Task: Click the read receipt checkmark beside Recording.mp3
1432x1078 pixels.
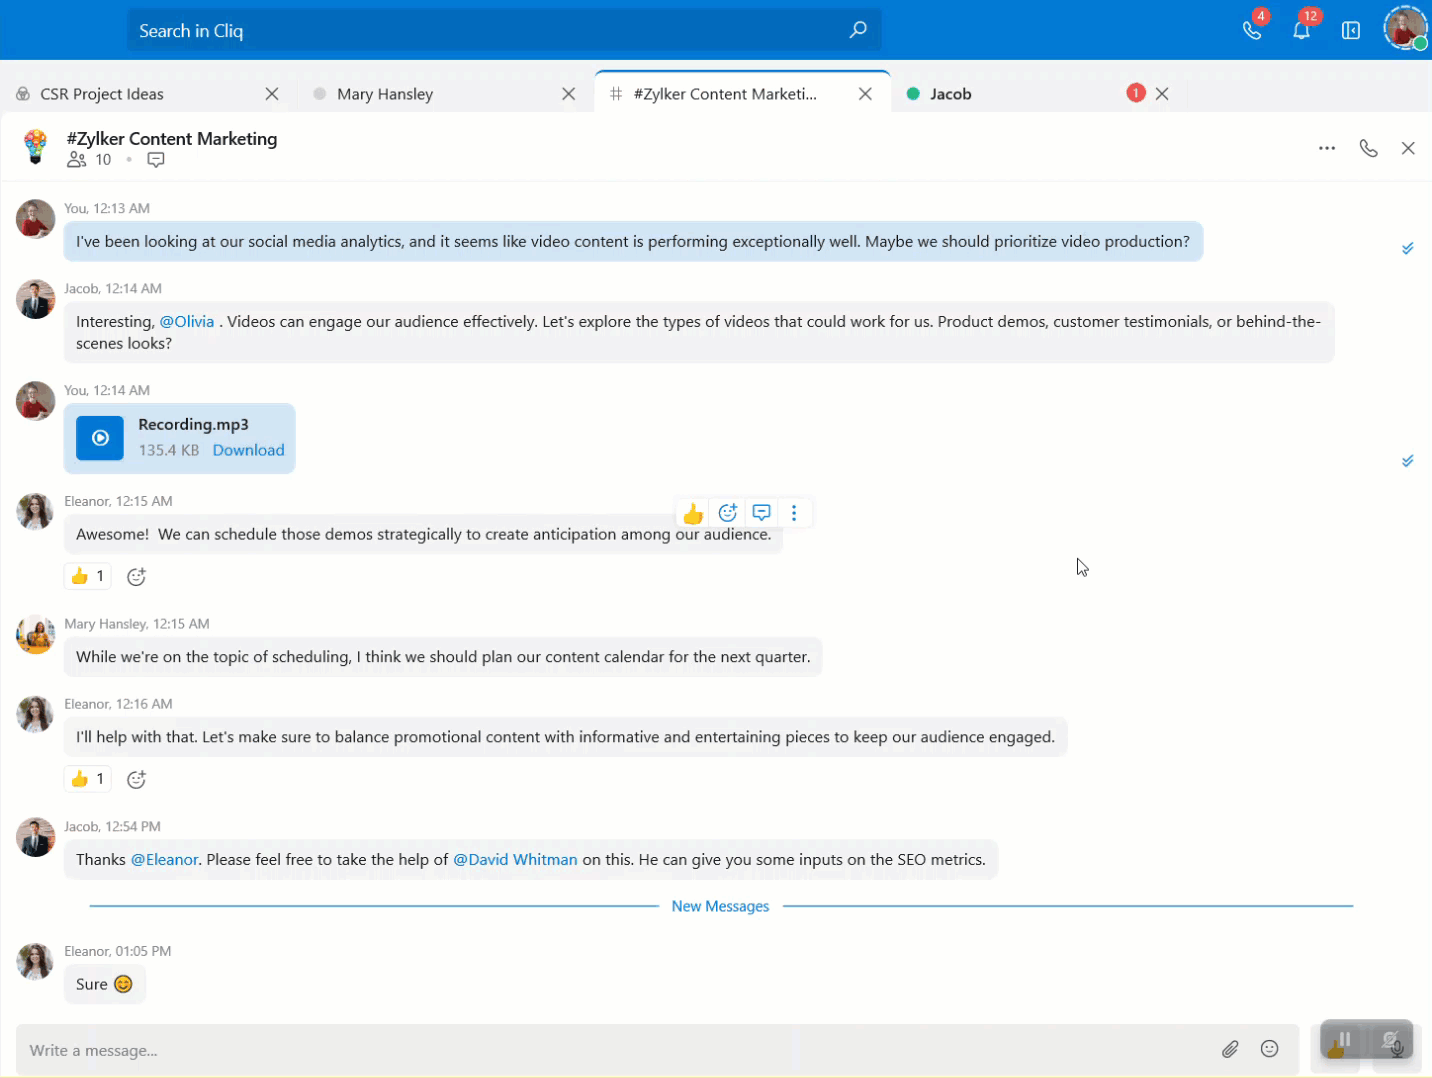Action: point(1407,461)
